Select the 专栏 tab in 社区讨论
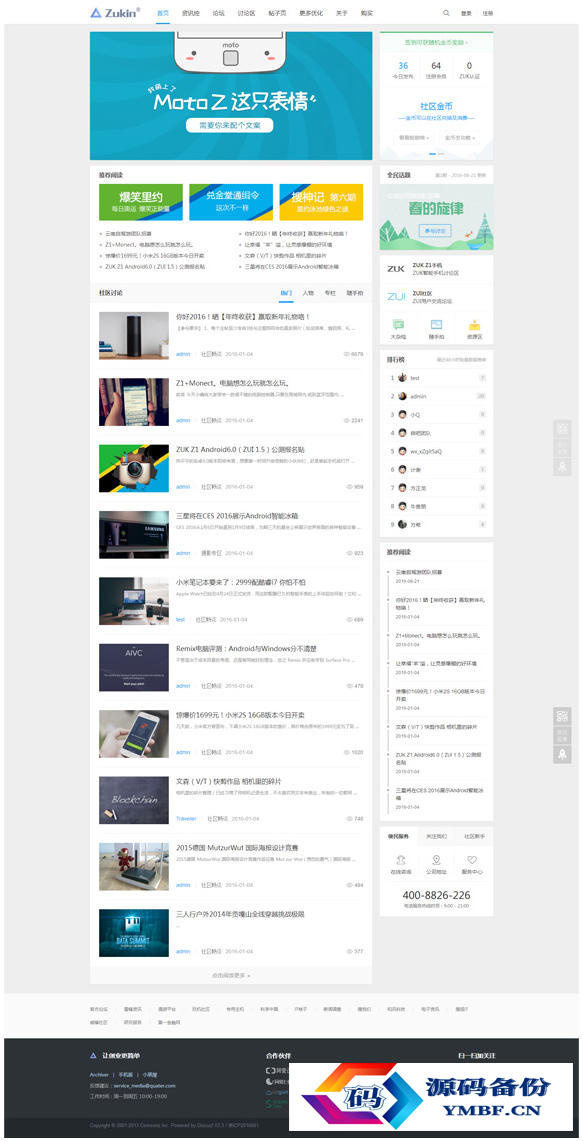The image size is (583, 1141). 330,293
